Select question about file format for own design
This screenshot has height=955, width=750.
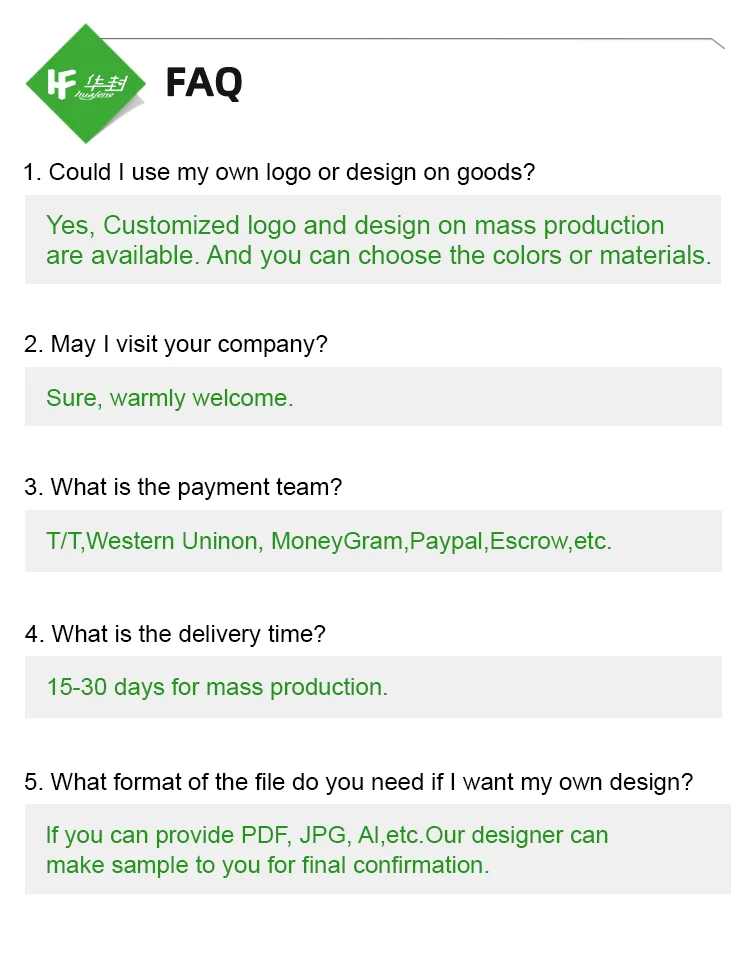(358, 782)
